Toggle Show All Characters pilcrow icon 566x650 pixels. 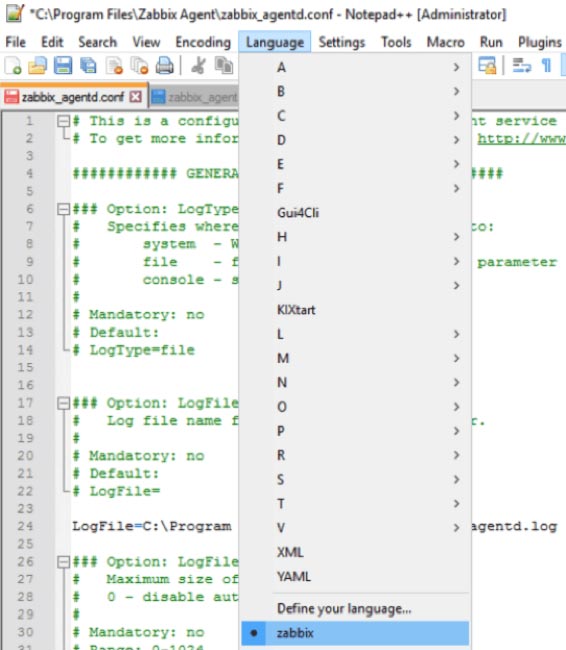point(547,65)
